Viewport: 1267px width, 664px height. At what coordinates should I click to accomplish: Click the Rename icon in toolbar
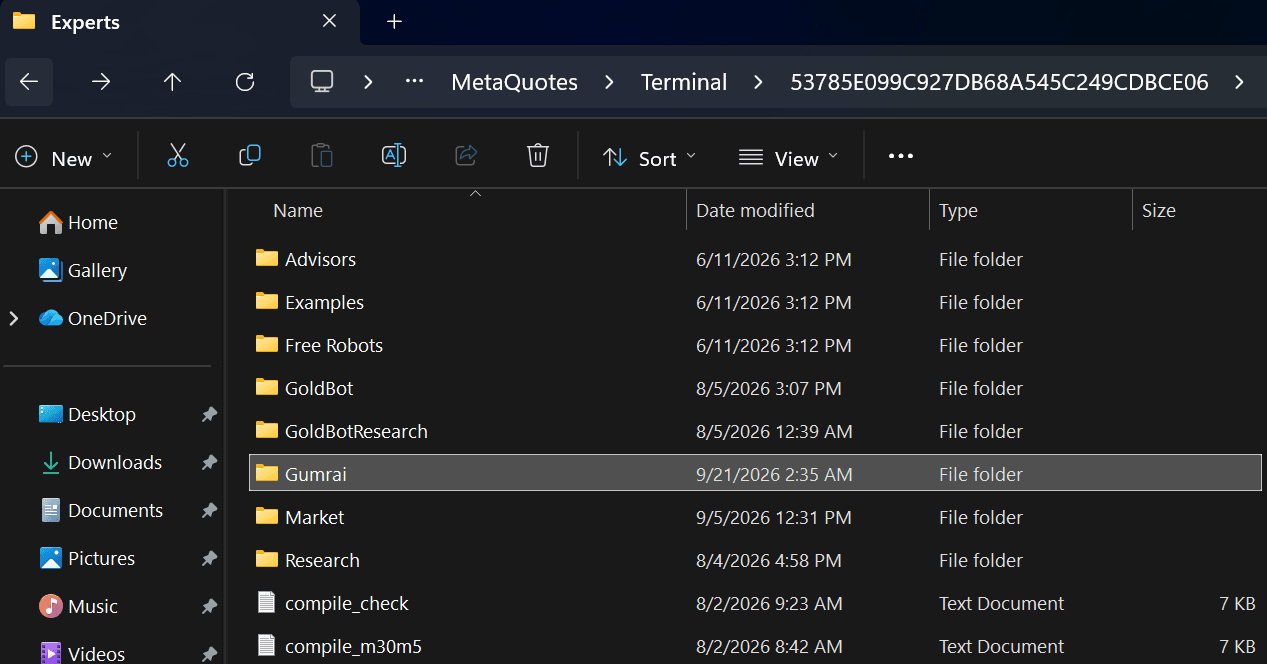[394, 156]
